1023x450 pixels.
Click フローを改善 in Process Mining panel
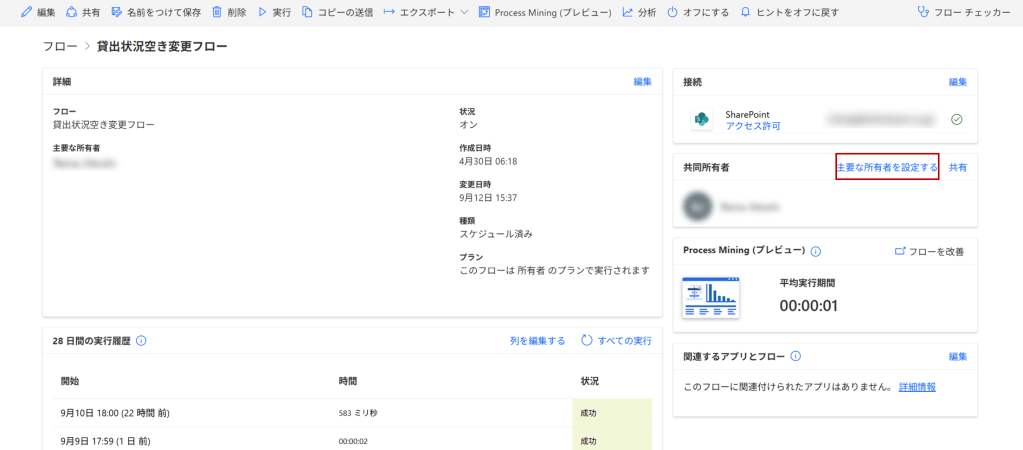pos(929,252)
